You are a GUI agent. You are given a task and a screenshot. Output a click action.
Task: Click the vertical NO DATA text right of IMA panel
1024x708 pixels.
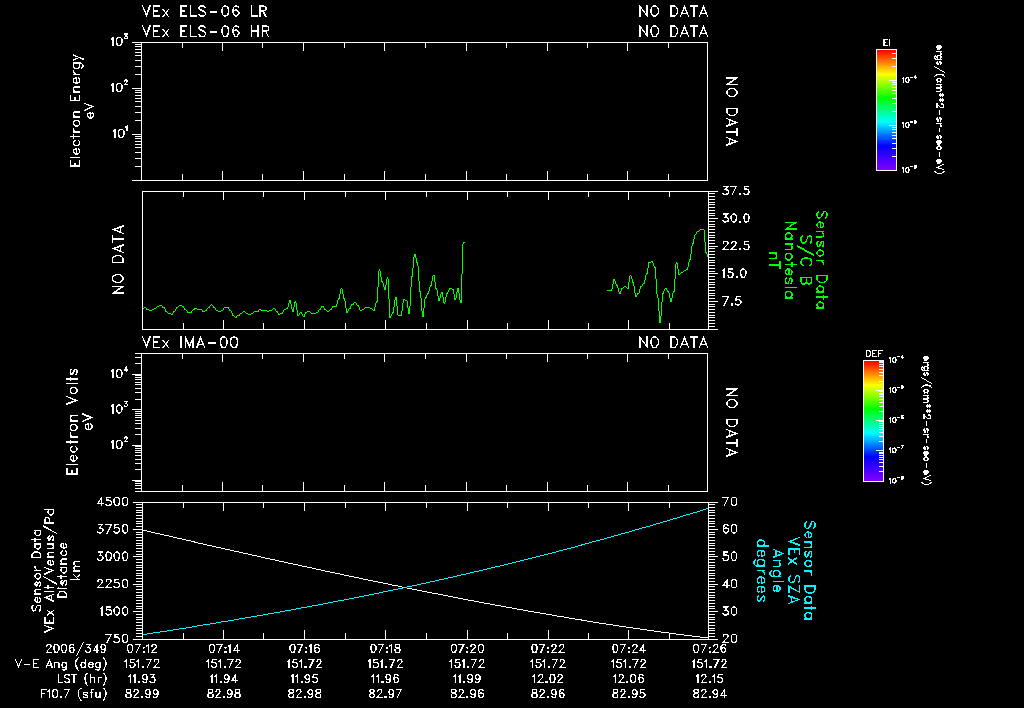tap(731, 422)
